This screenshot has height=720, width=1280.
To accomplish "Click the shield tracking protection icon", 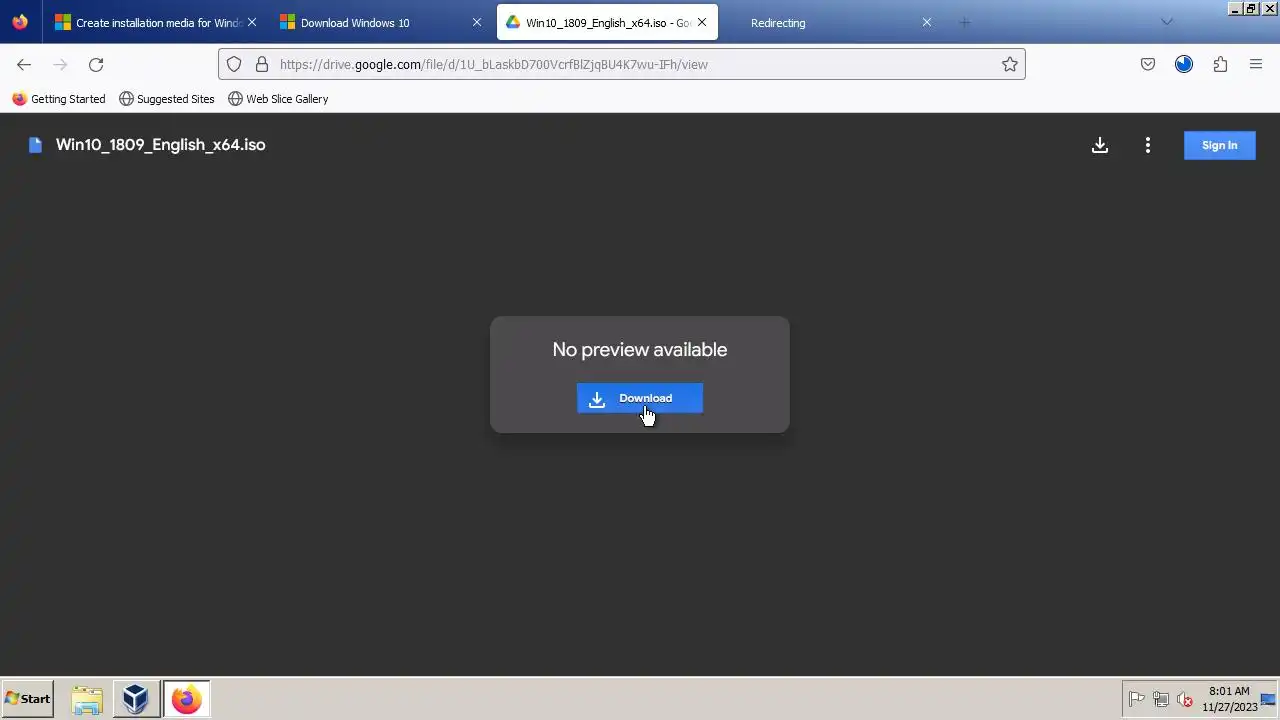I will point(234,64).
